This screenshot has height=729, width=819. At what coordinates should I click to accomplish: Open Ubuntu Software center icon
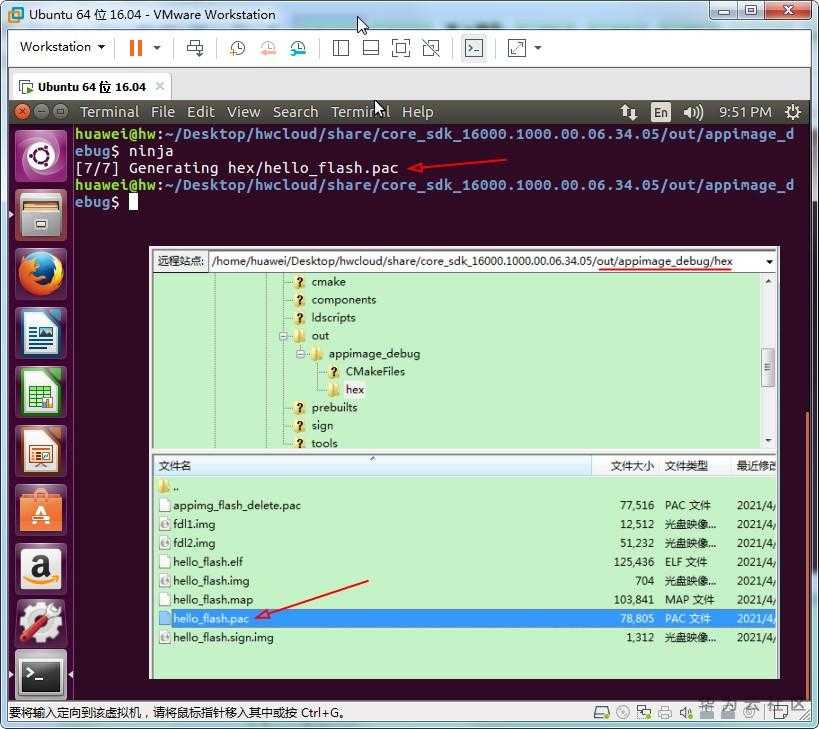click(x=41, y=510)
